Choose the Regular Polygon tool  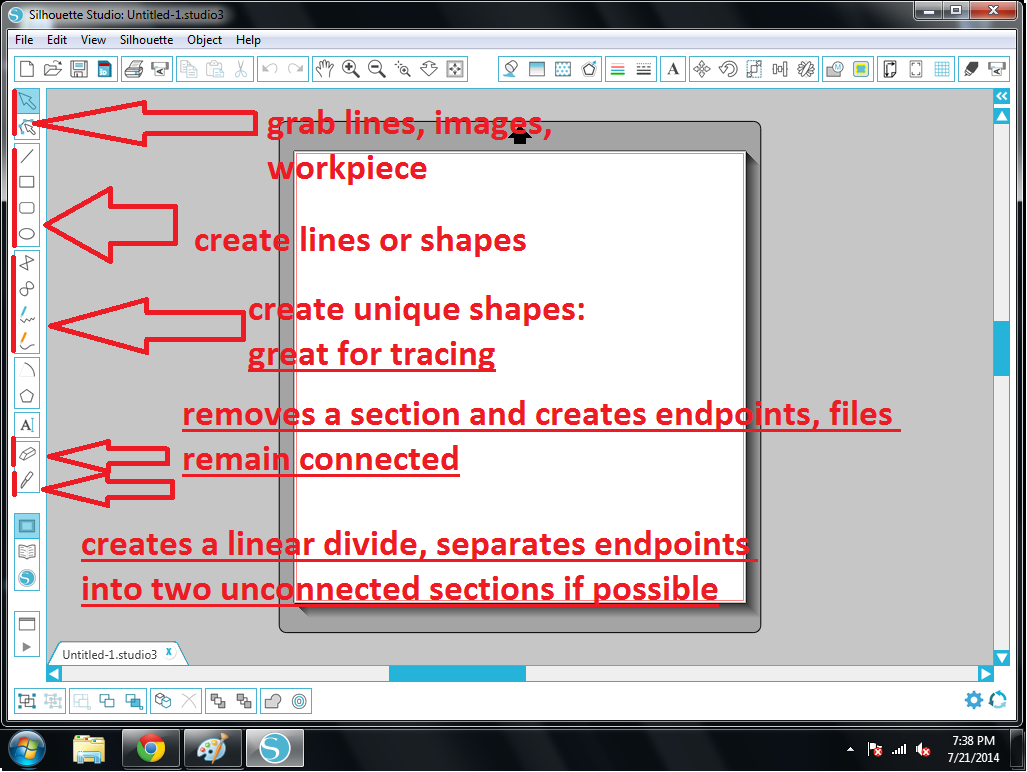27,396
